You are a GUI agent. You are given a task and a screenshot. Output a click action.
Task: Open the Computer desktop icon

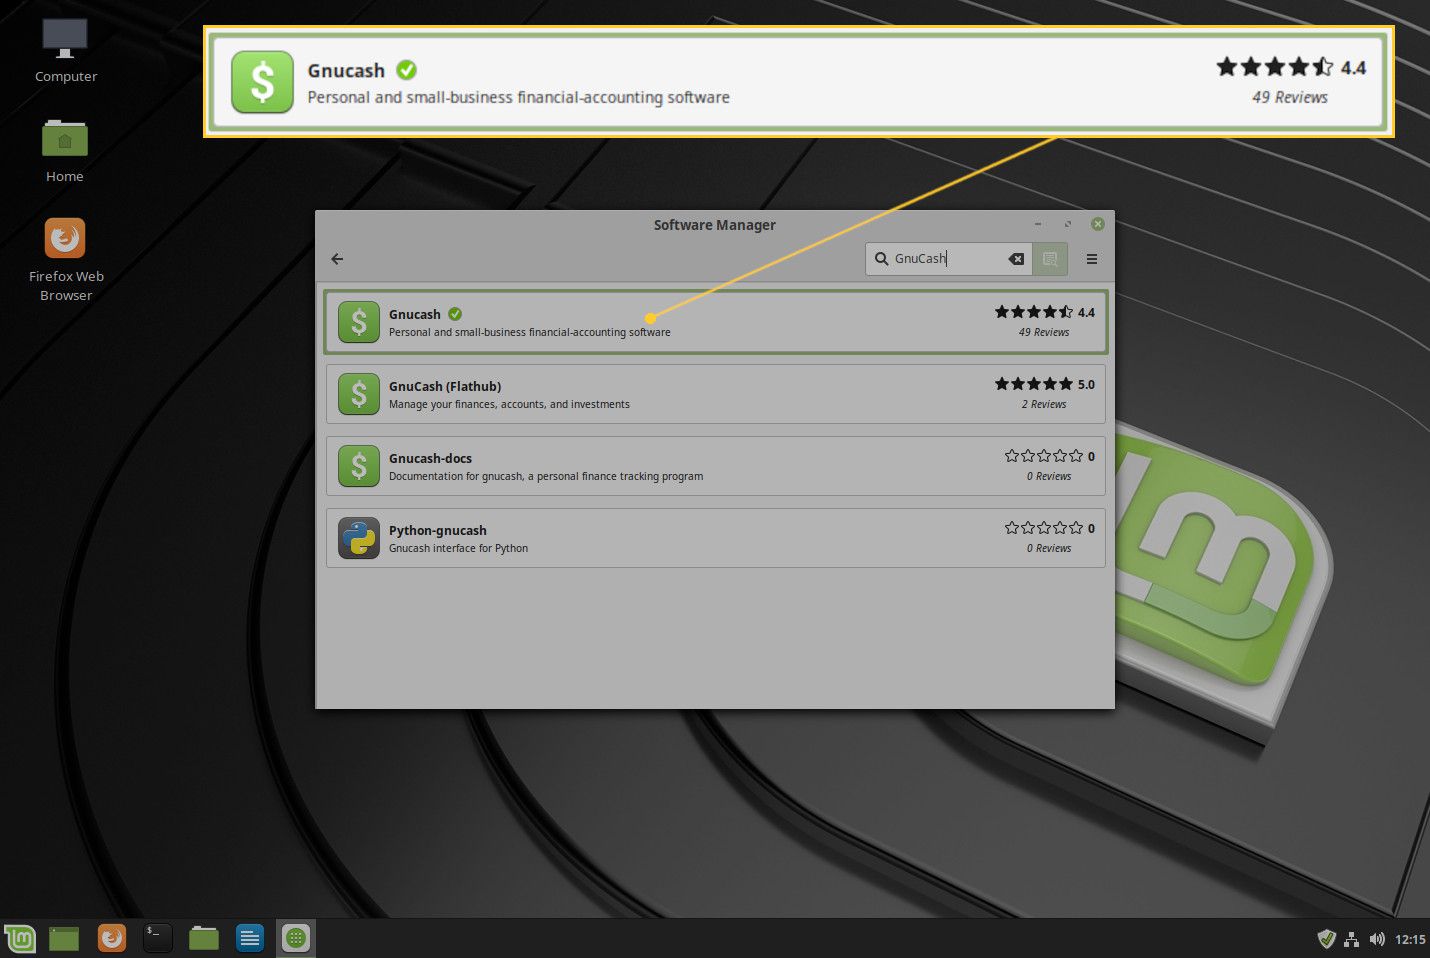point(65,50)
